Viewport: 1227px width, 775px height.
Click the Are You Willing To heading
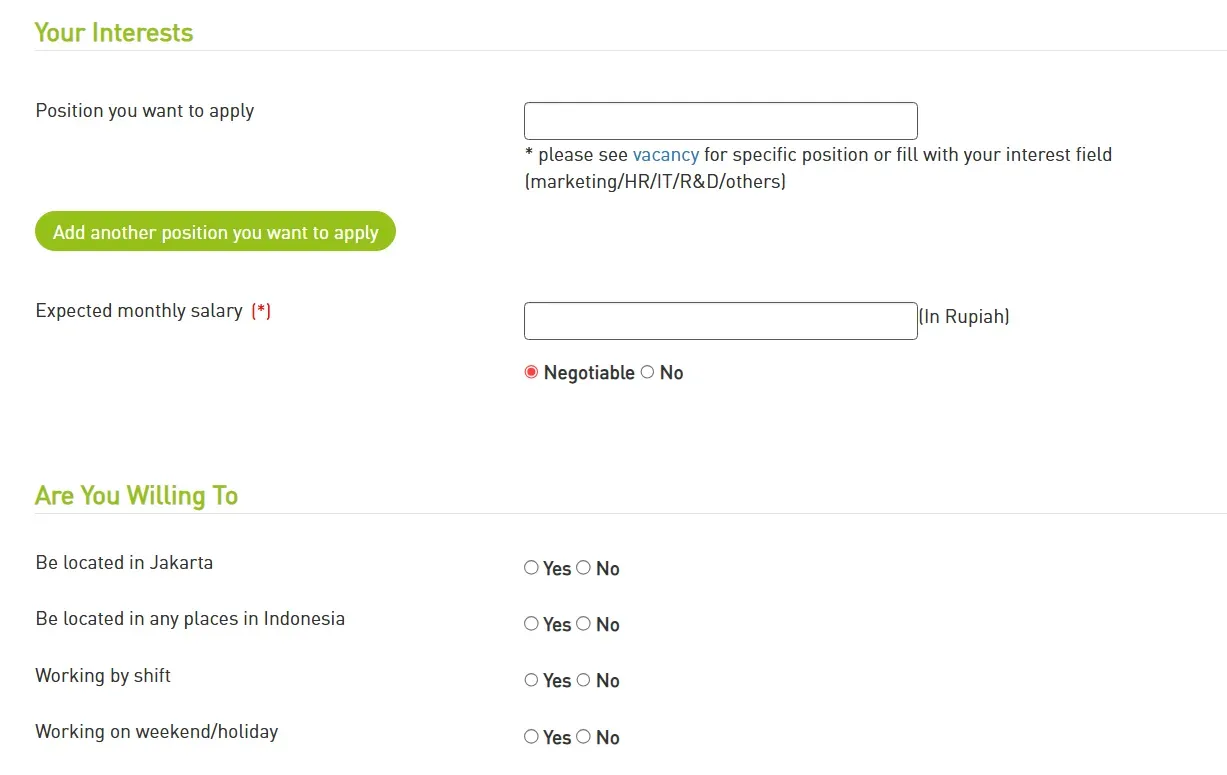click(x=136, y=496)
